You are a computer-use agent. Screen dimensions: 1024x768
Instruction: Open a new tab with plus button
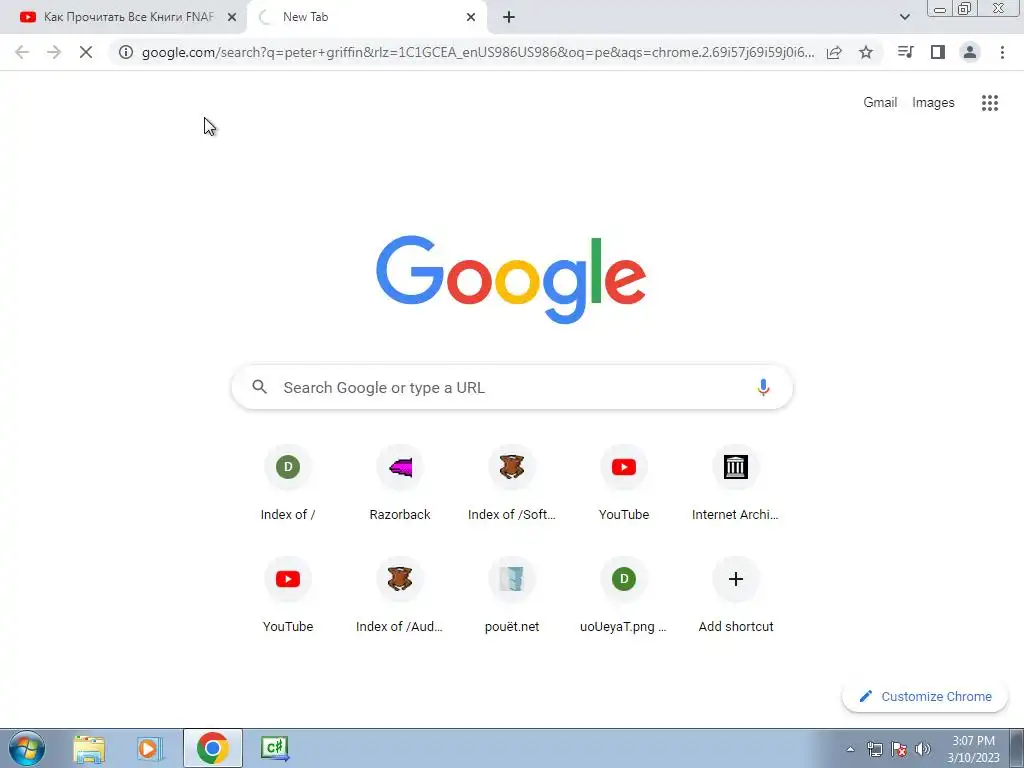pos(509,17)
